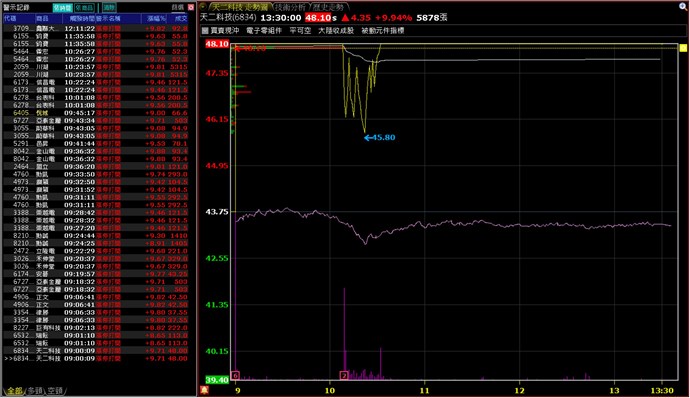Click the 清除 clear button in alert panel

110,7
